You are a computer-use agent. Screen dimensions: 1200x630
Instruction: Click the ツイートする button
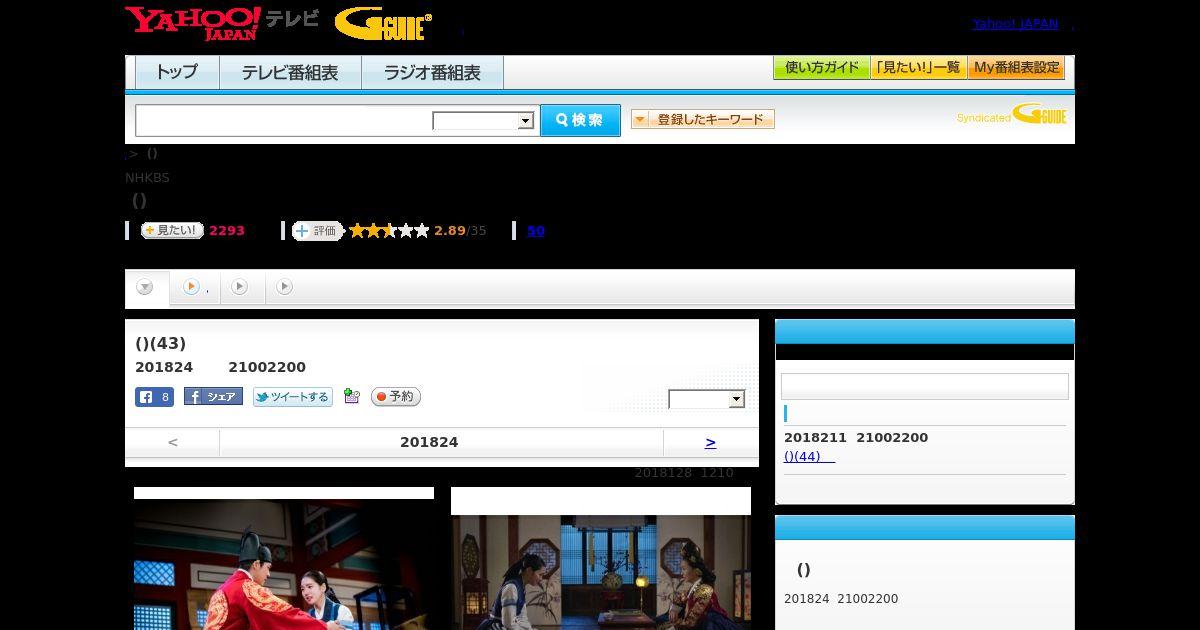(293, 397)
